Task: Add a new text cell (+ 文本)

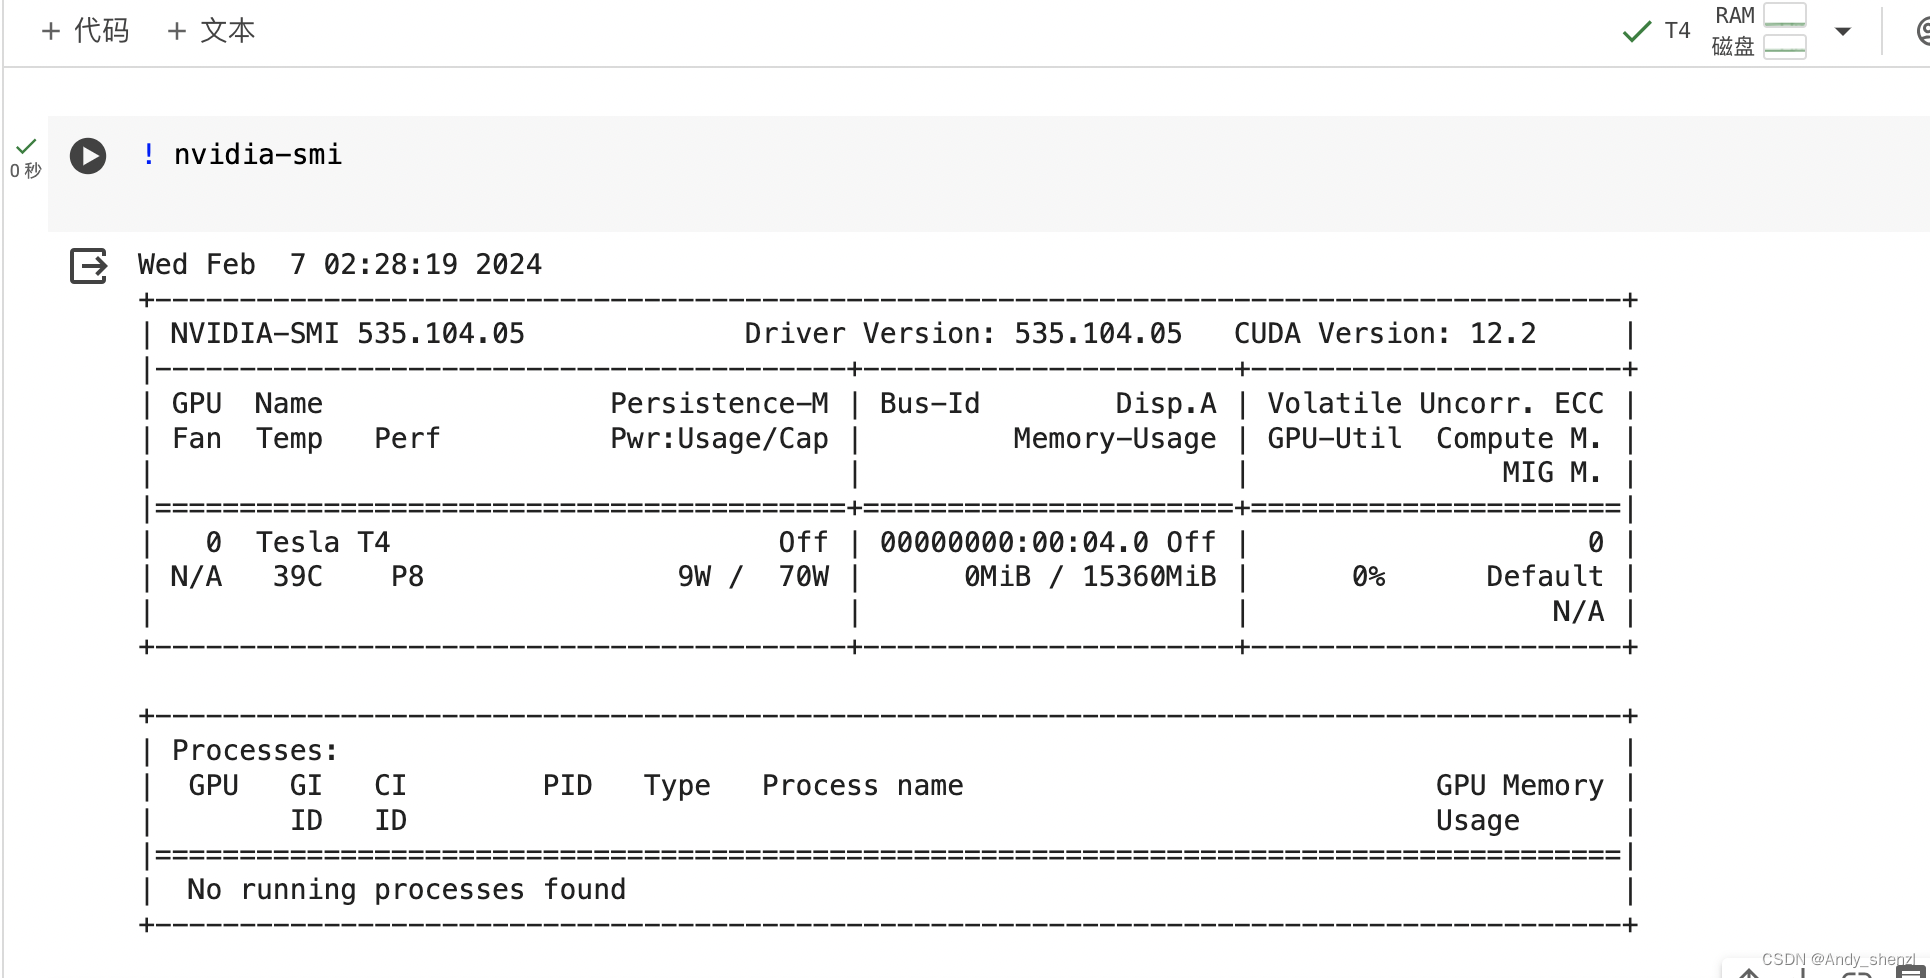Action: [212, 31]
